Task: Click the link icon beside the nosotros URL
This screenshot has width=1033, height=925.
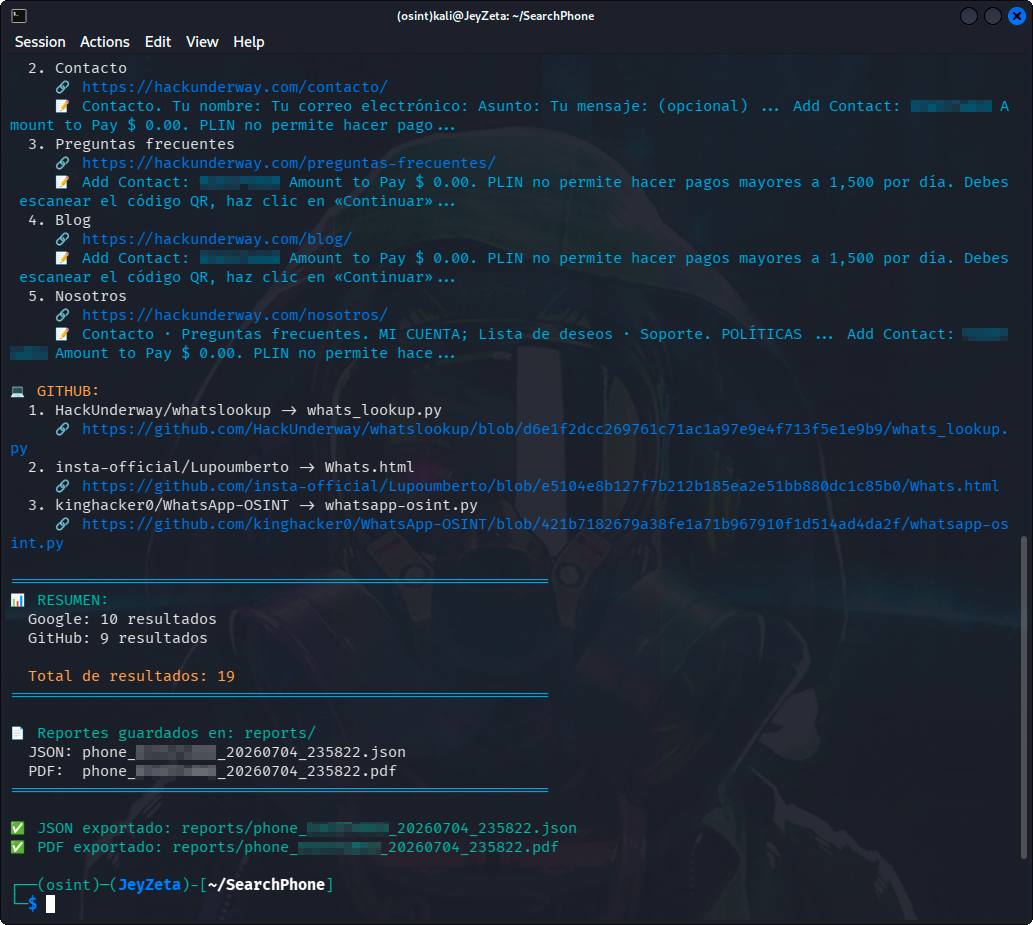Action: pos(63,315)
